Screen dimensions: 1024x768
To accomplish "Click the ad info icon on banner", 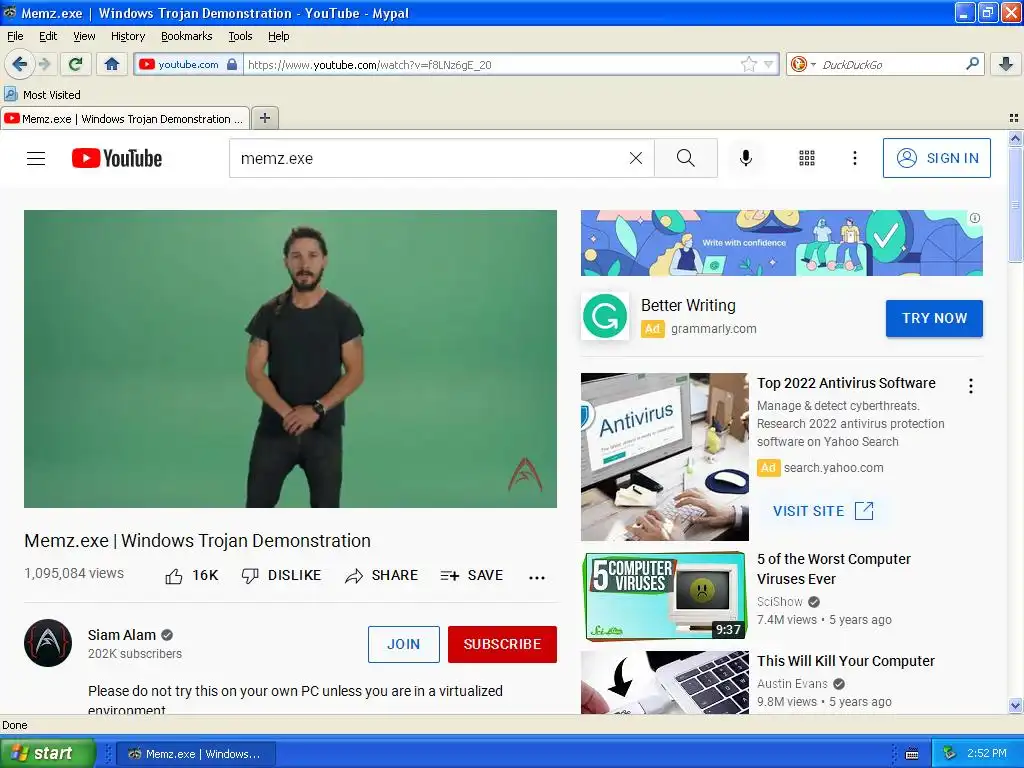I will point(974,218).
